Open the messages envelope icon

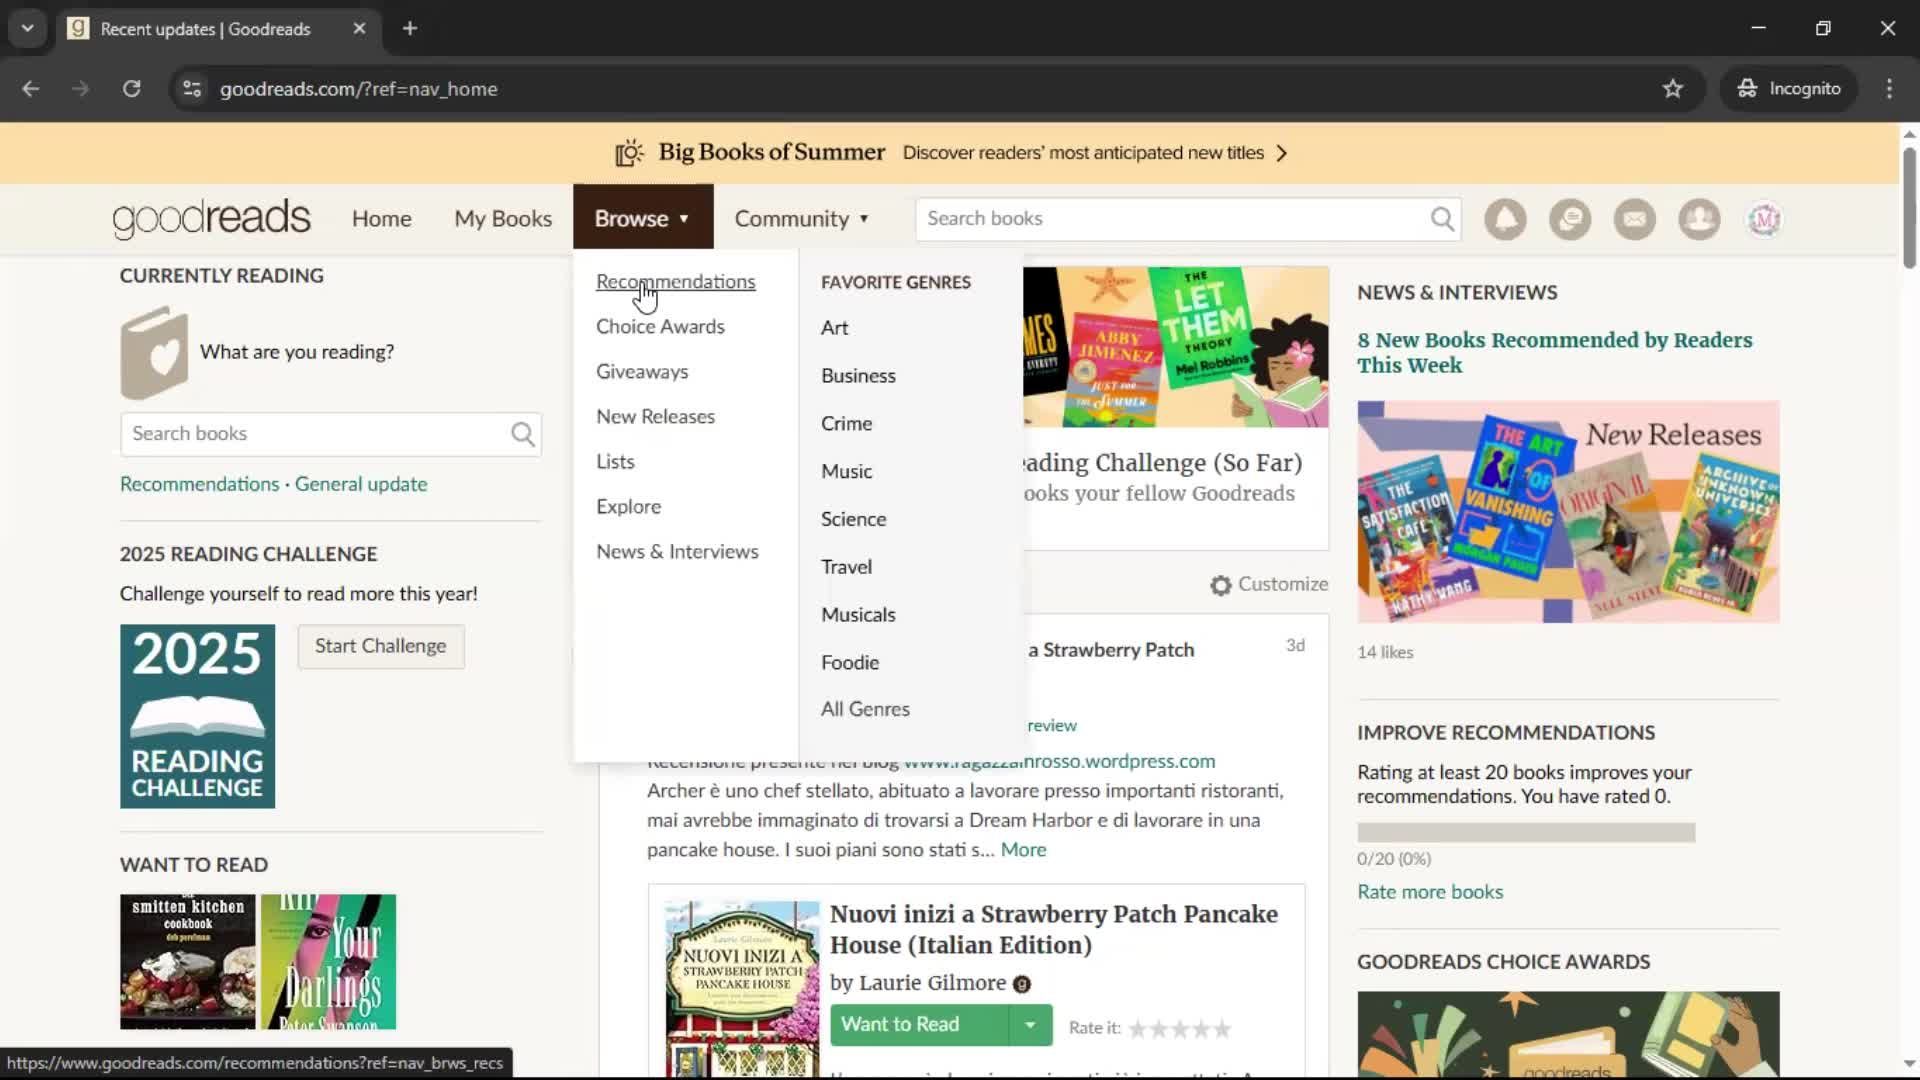(x=1635, y=219)
